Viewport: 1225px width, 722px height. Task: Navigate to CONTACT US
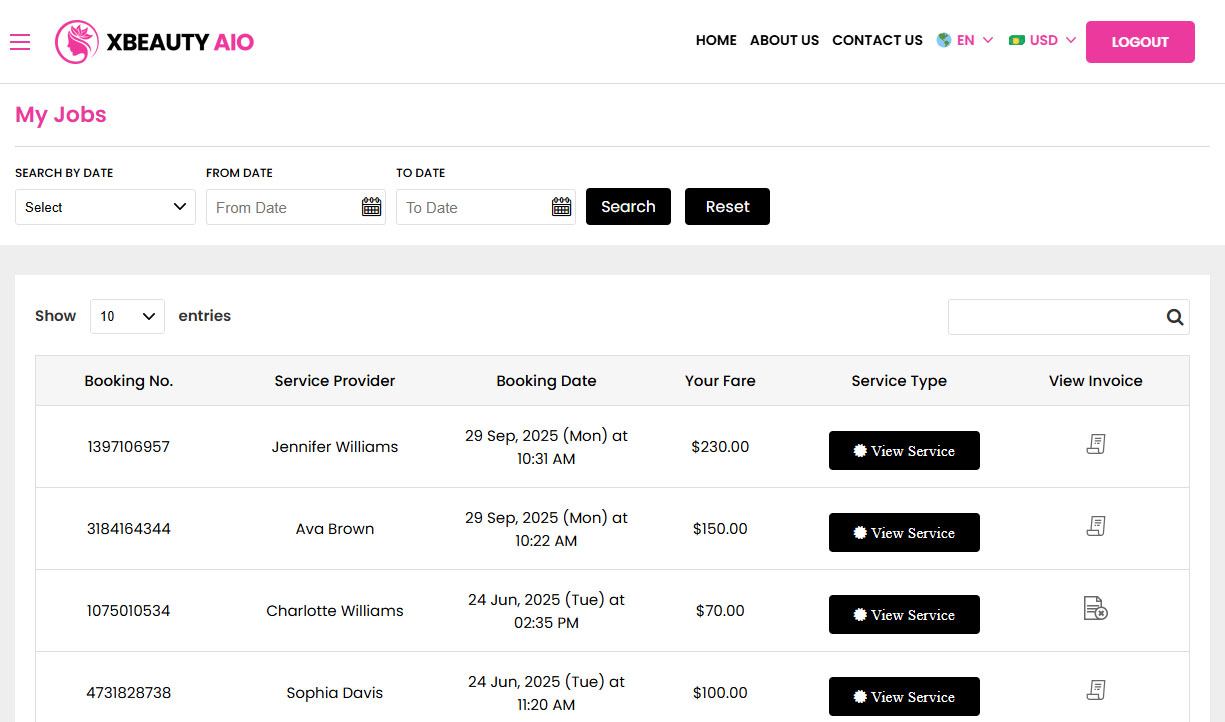(877, 40)
